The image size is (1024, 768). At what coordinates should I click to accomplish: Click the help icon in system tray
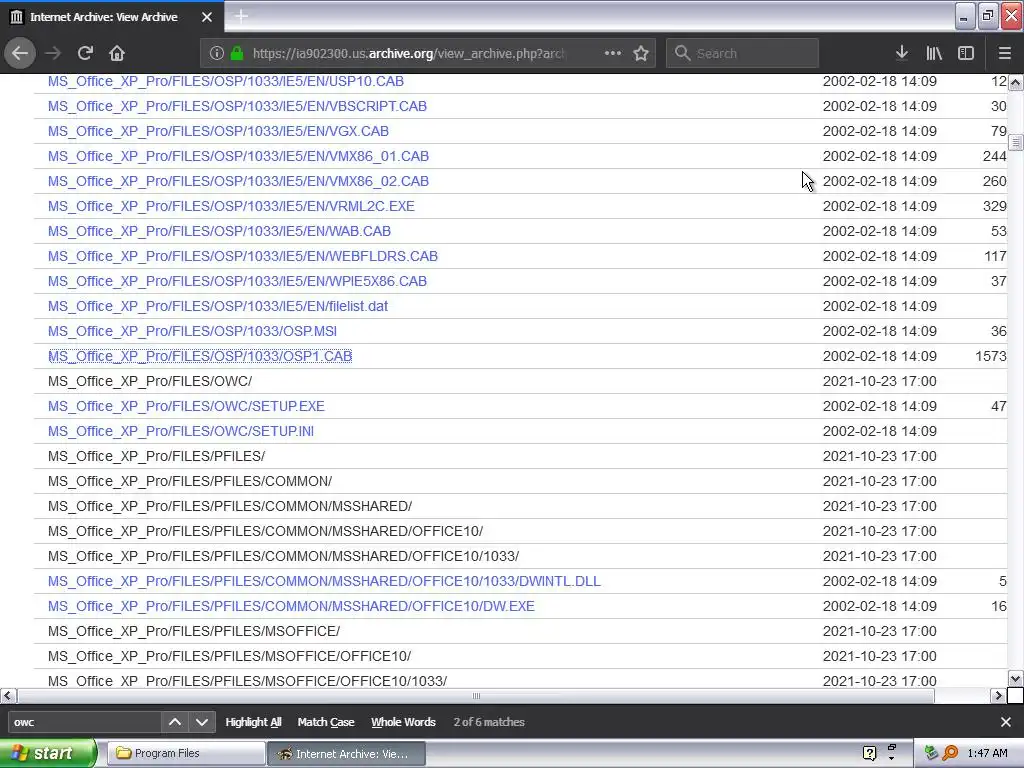point(869,753)
